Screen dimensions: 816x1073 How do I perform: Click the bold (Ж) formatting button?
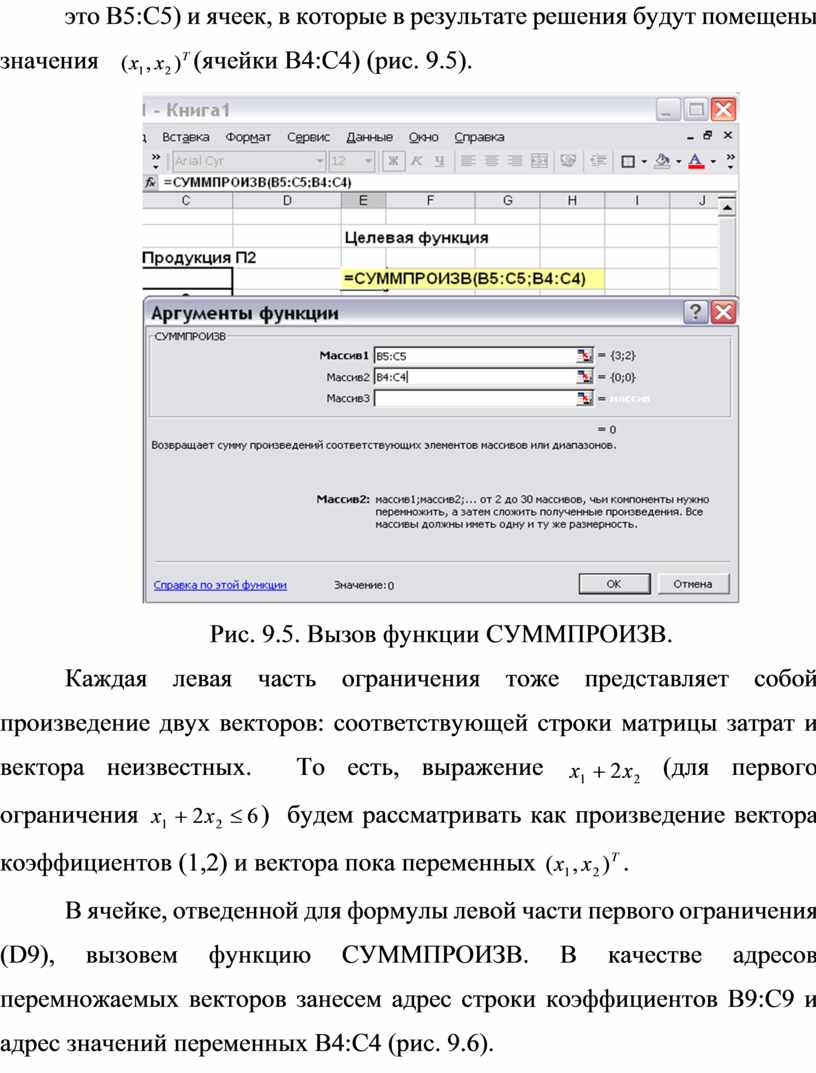pyautogui.click(x=393, y=161)
